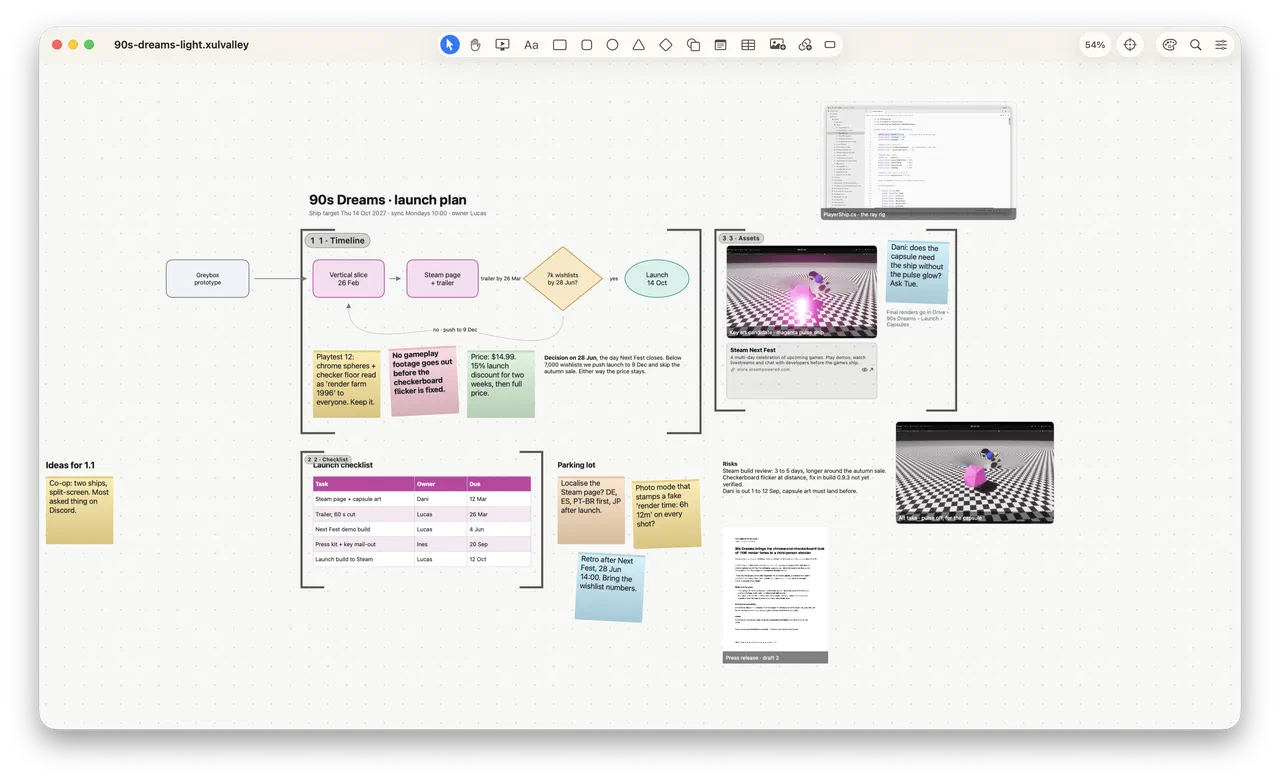
Task: Select the hand pan tool
Action: (x=476, y=45)
